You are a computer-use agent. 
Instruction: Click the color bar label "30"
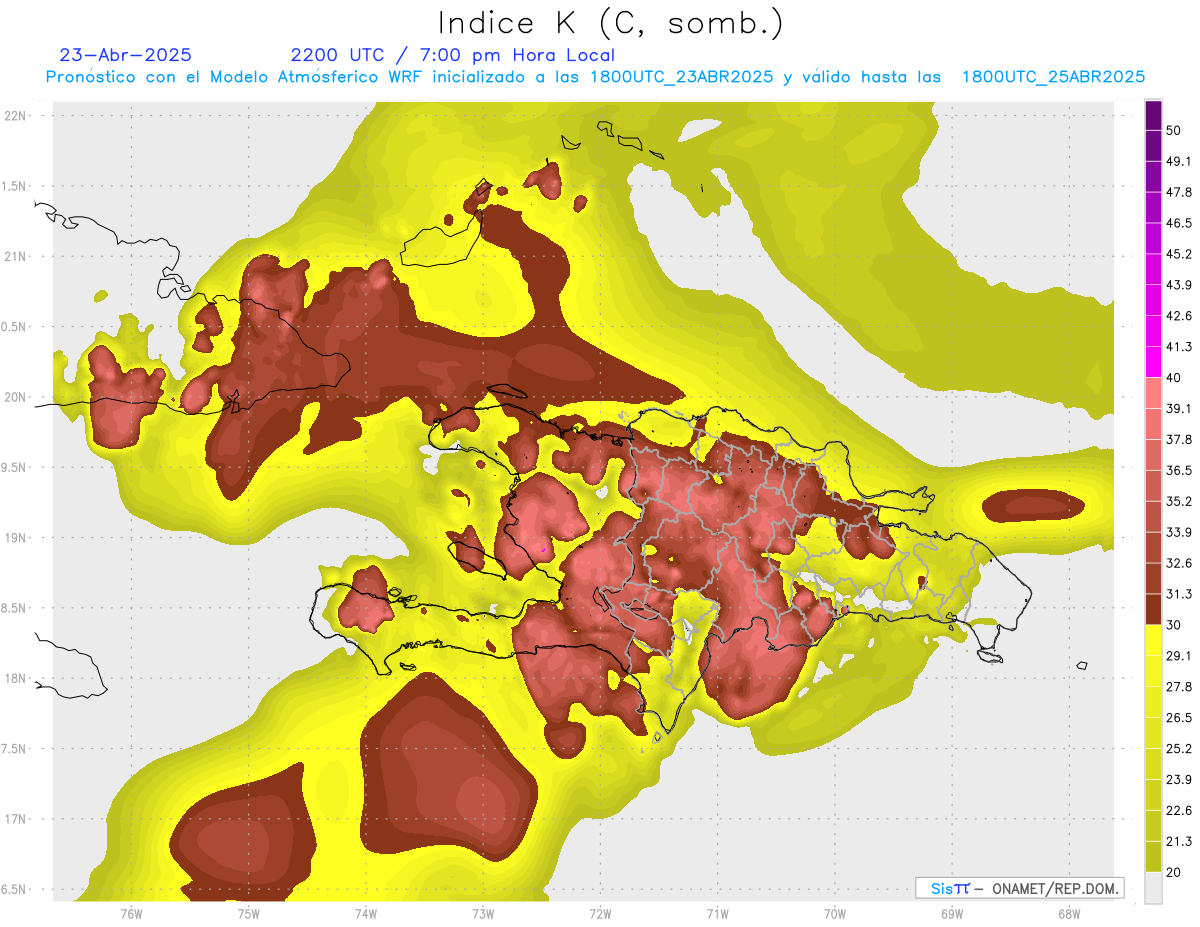pos(1174,625)
